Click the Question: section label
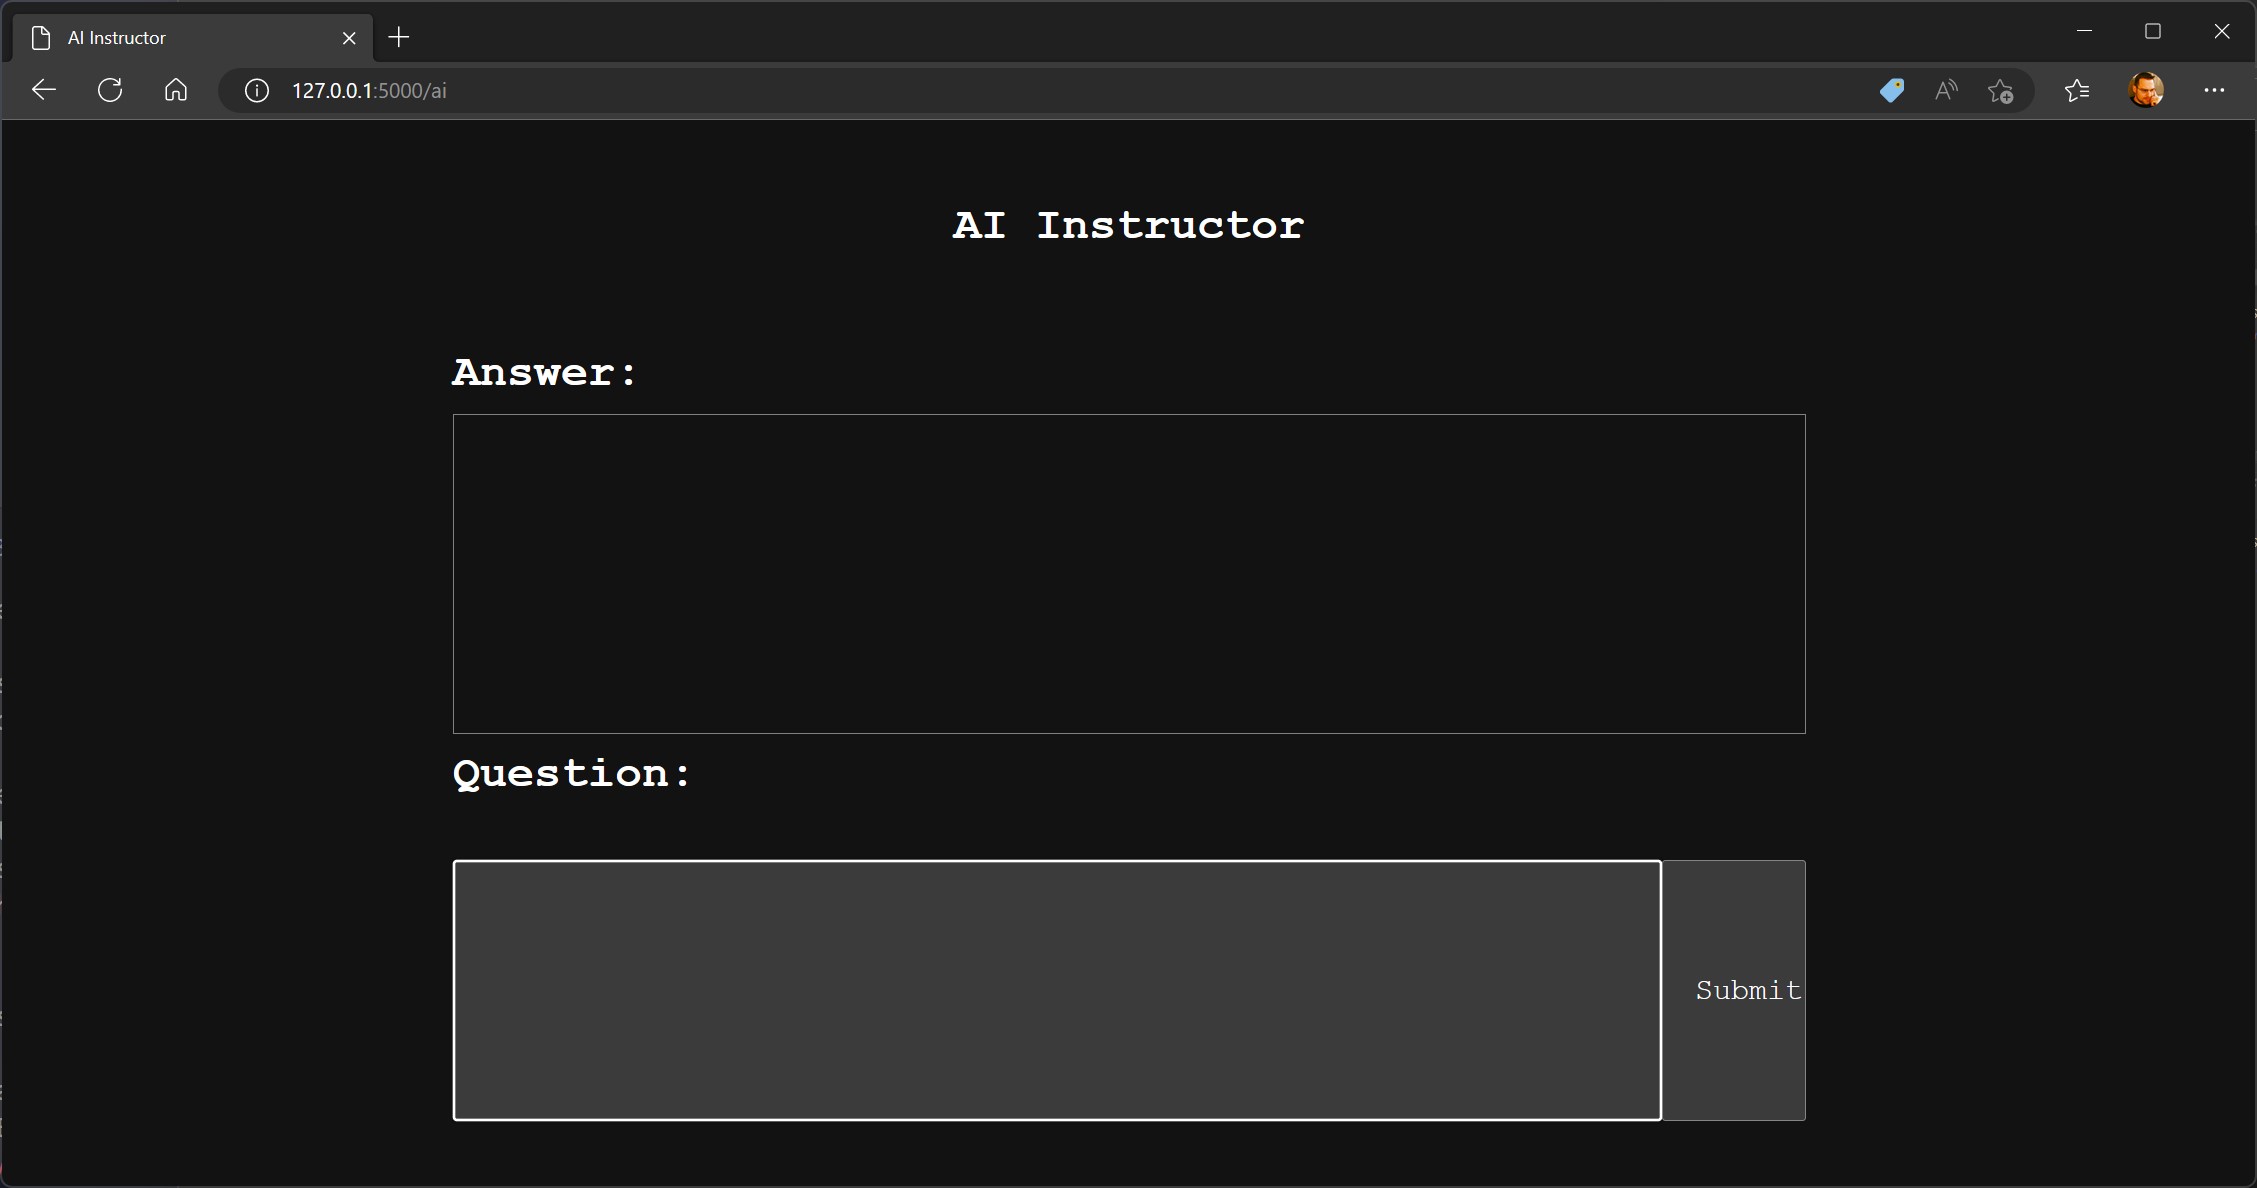This screenshot has width=2257, height=1188. 570,774
